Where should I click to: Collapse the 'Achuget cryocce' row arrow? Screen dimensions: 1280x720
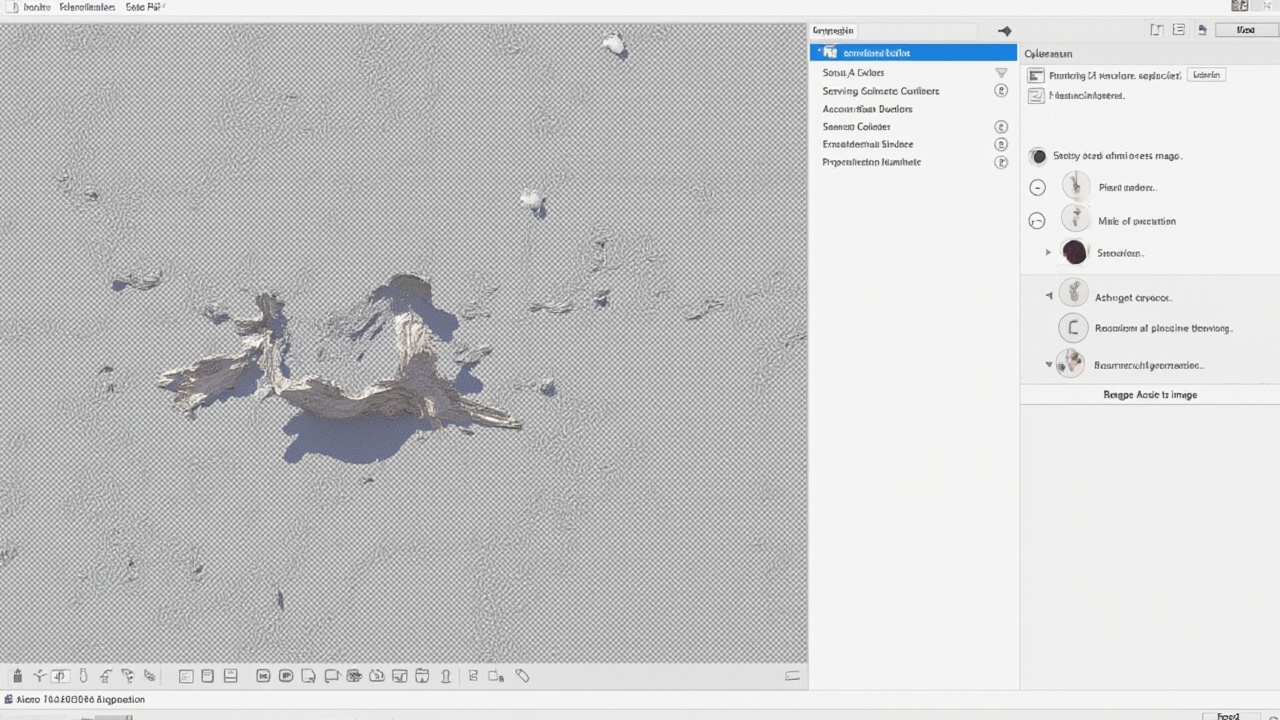pos(1049,296)
